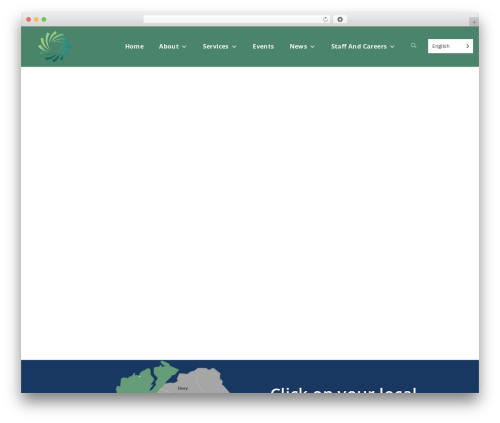Open the English language selector
This screenshot has height=423, width=500.
[x=450, y=46]
